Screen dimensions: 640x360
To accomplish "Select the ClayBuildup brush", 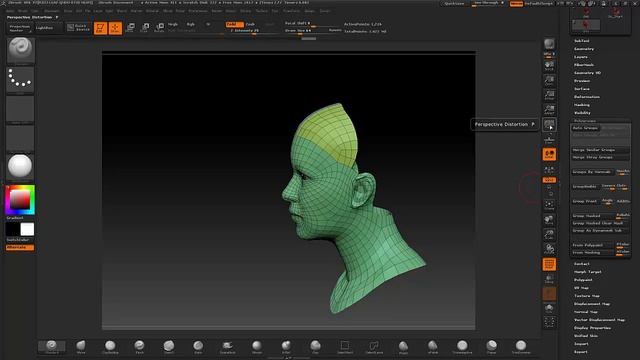I will 110,347.
